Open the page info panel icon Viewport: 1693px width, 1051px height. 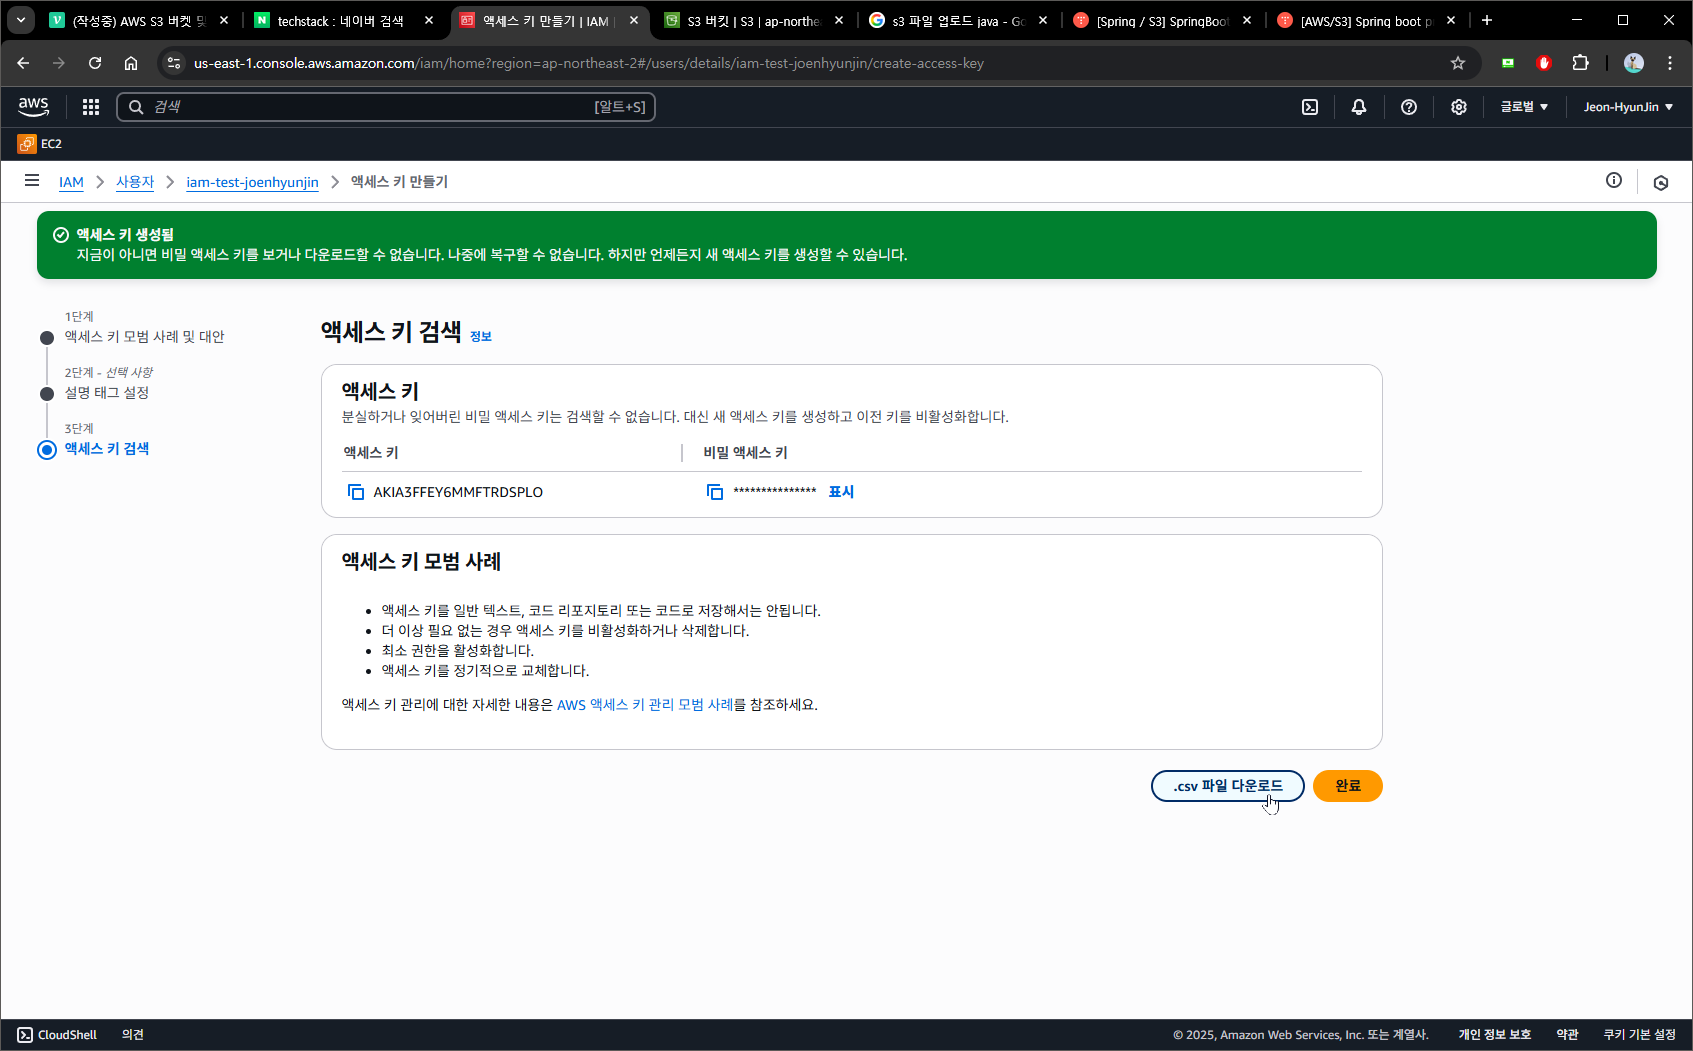click(x=1614, y=180)
